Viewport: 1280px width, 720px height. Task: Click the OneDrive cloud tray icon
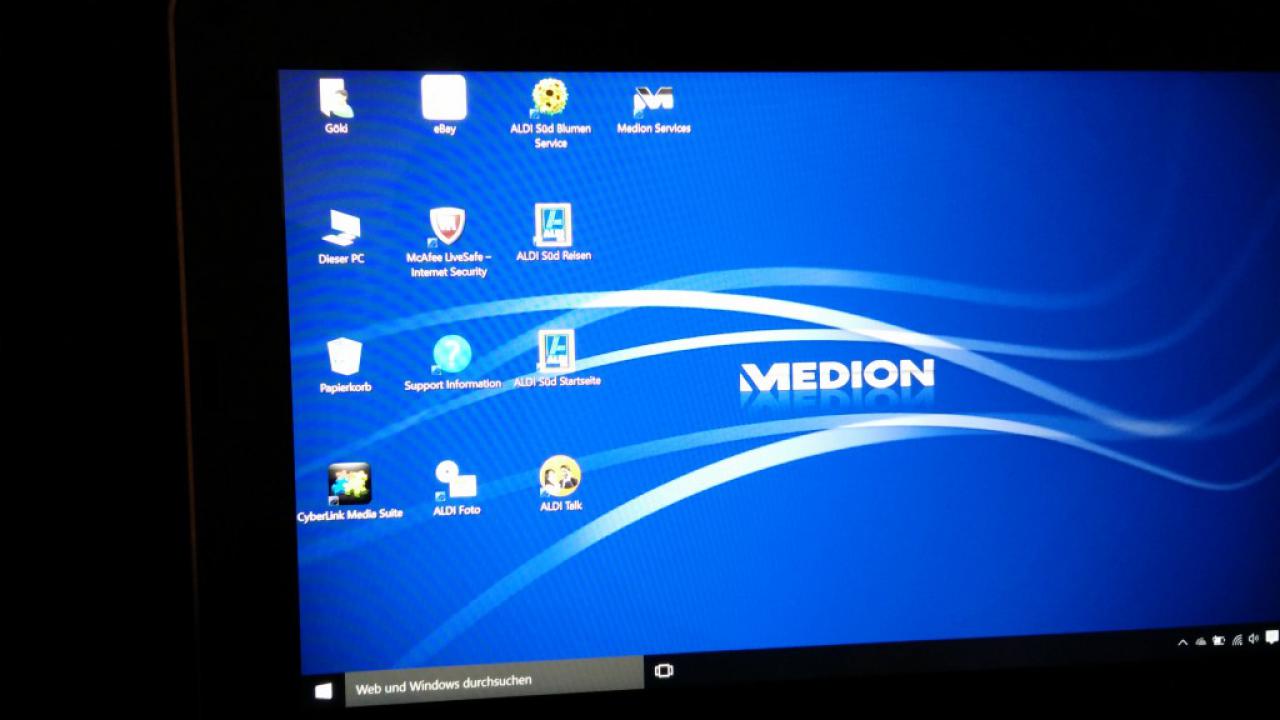(x=1201, y=642)
